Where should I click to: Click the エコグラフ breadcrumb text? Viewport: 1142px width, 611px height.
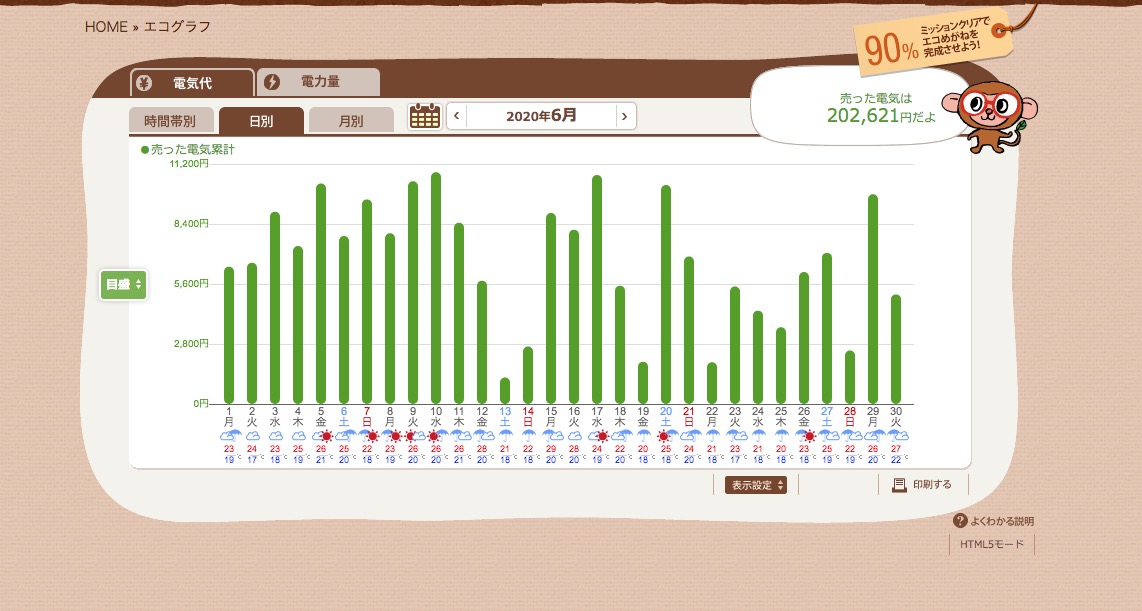point(177,27)
